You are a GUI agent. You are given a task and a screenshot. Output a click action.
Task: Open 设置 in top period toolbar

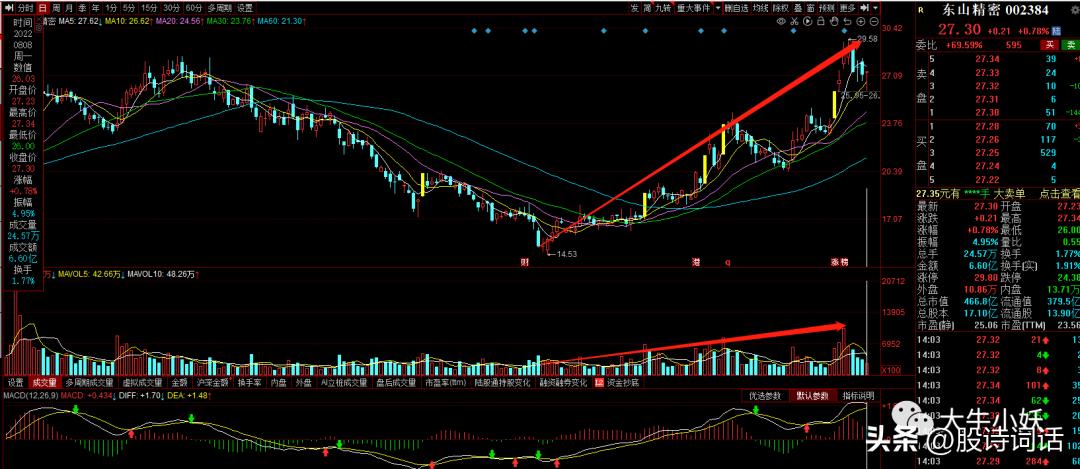coord(245,8)
